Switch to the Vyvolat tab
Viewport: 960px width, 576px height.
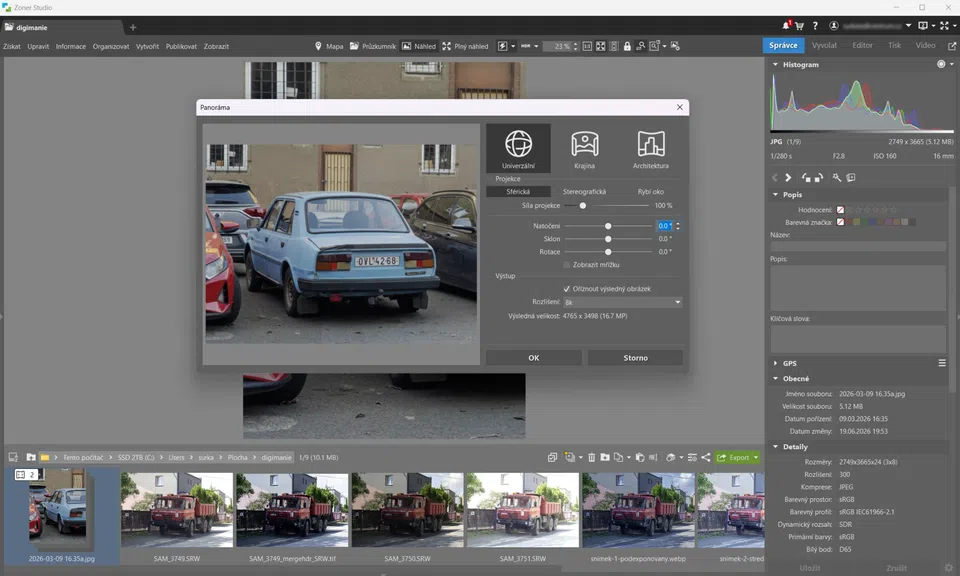click(x=824, y=45)
